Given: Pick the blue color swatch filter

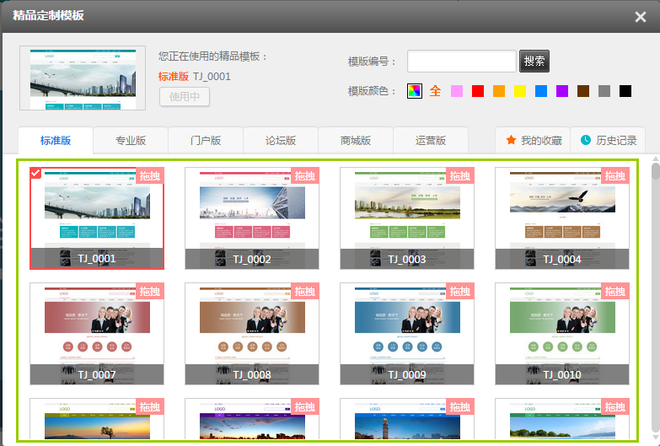Looking at the screenshot, I should tap(541, 91).
